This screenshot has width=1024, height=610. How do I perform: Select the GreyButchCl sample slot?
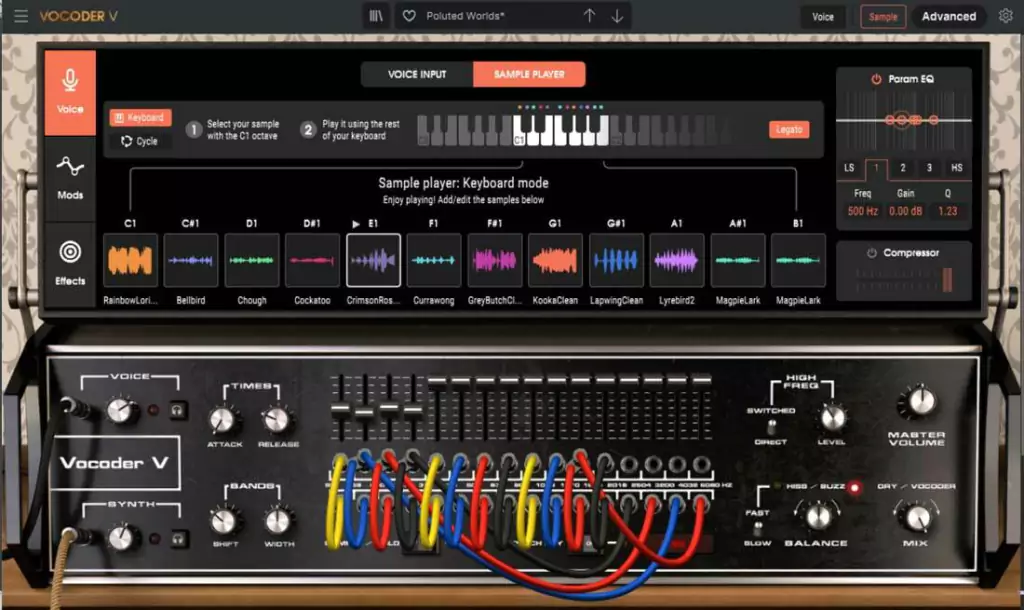point(494,260)
